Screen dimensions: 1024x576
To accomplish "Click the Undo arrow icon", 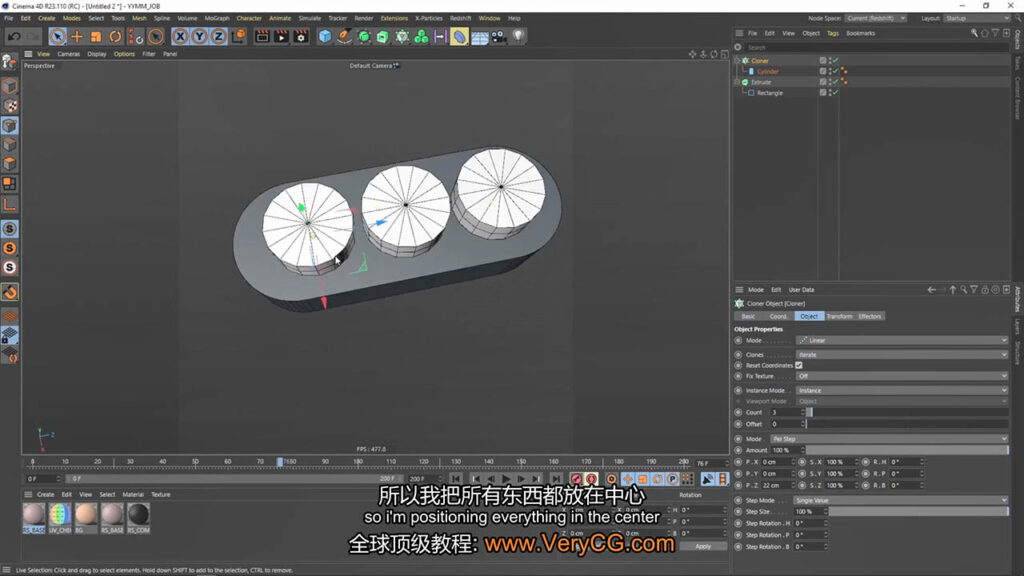I will (x=14, y=37).
